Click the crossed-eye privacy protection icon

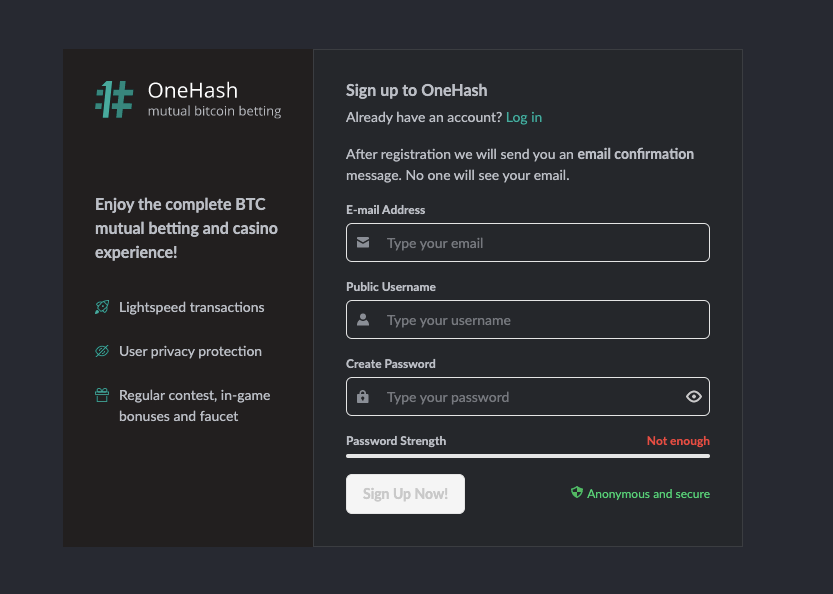click(102, 351)
